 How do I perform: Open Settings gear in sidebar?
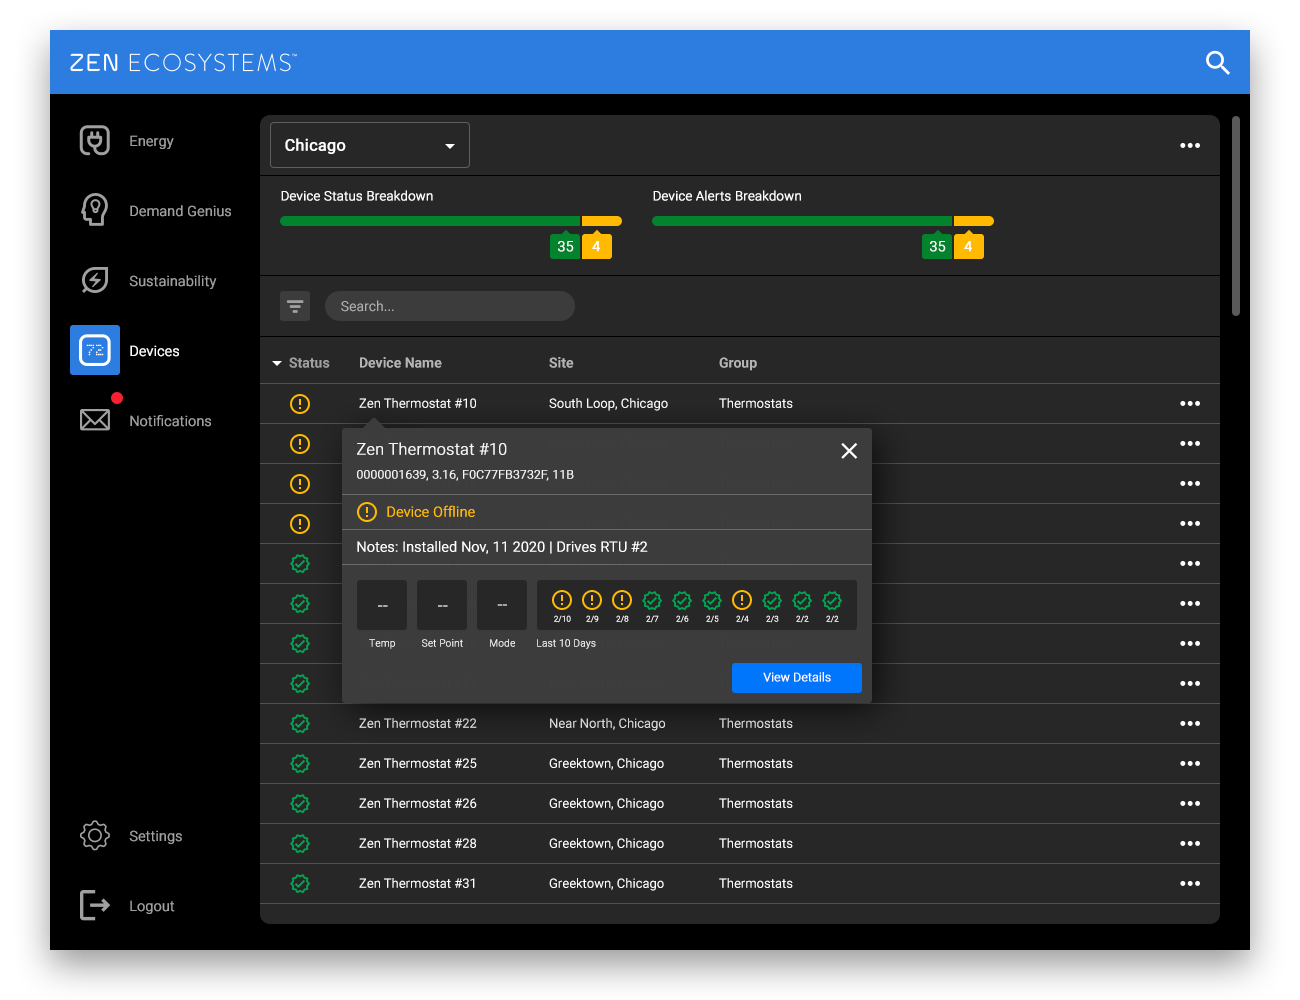pos(95,835)
